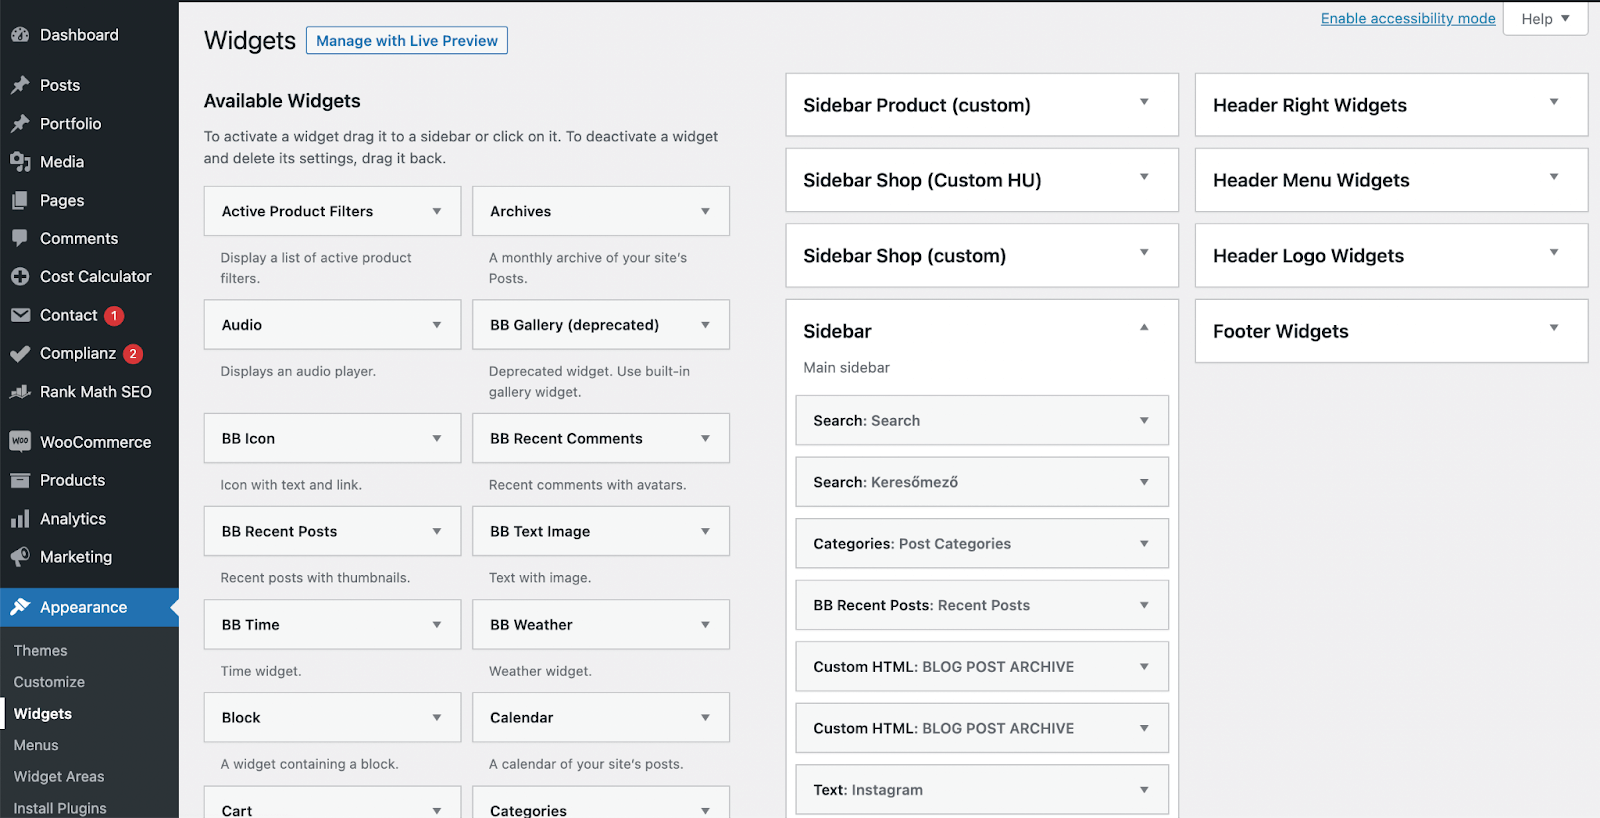Click the Posts pushpin icon
The image size is (1600, 818).
point(20,85)
